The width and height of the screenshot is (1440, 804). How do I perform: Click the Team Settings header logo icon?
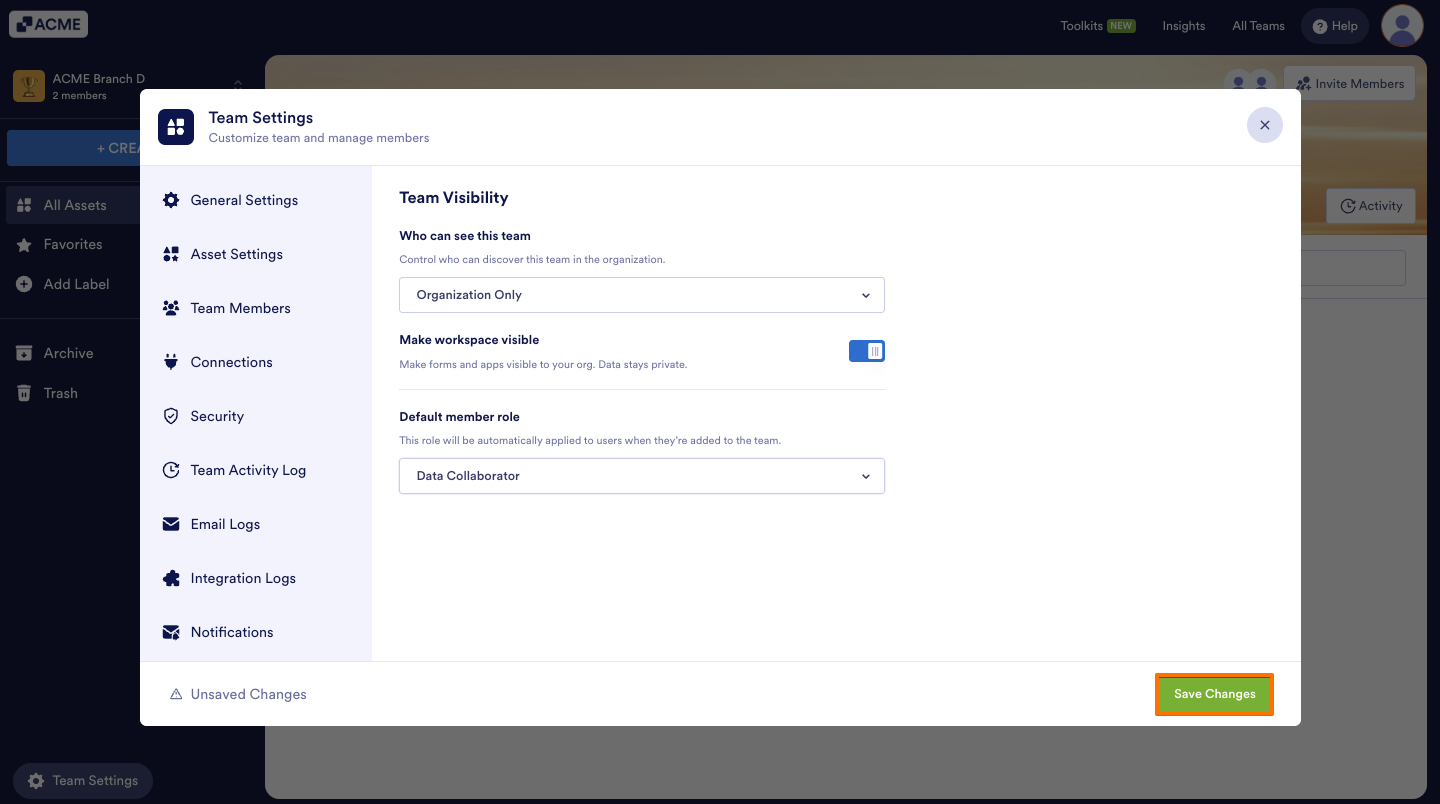point(176,127)
